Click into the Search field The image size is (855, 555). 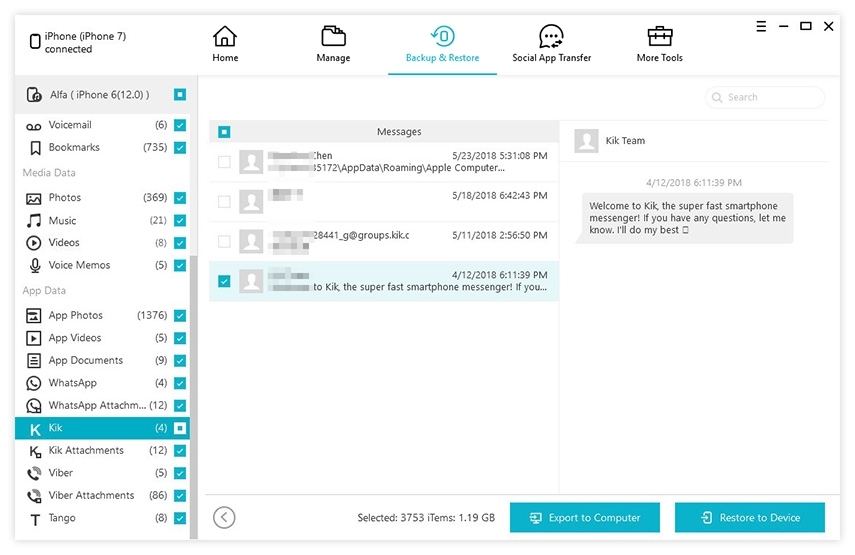point(764,98)
